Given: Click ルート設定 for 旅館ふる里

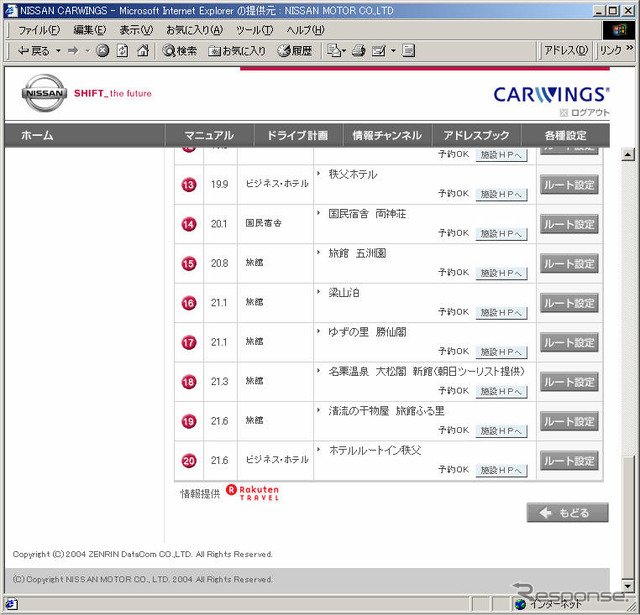Looking at the screenshot, I should [x=569, y=421].
